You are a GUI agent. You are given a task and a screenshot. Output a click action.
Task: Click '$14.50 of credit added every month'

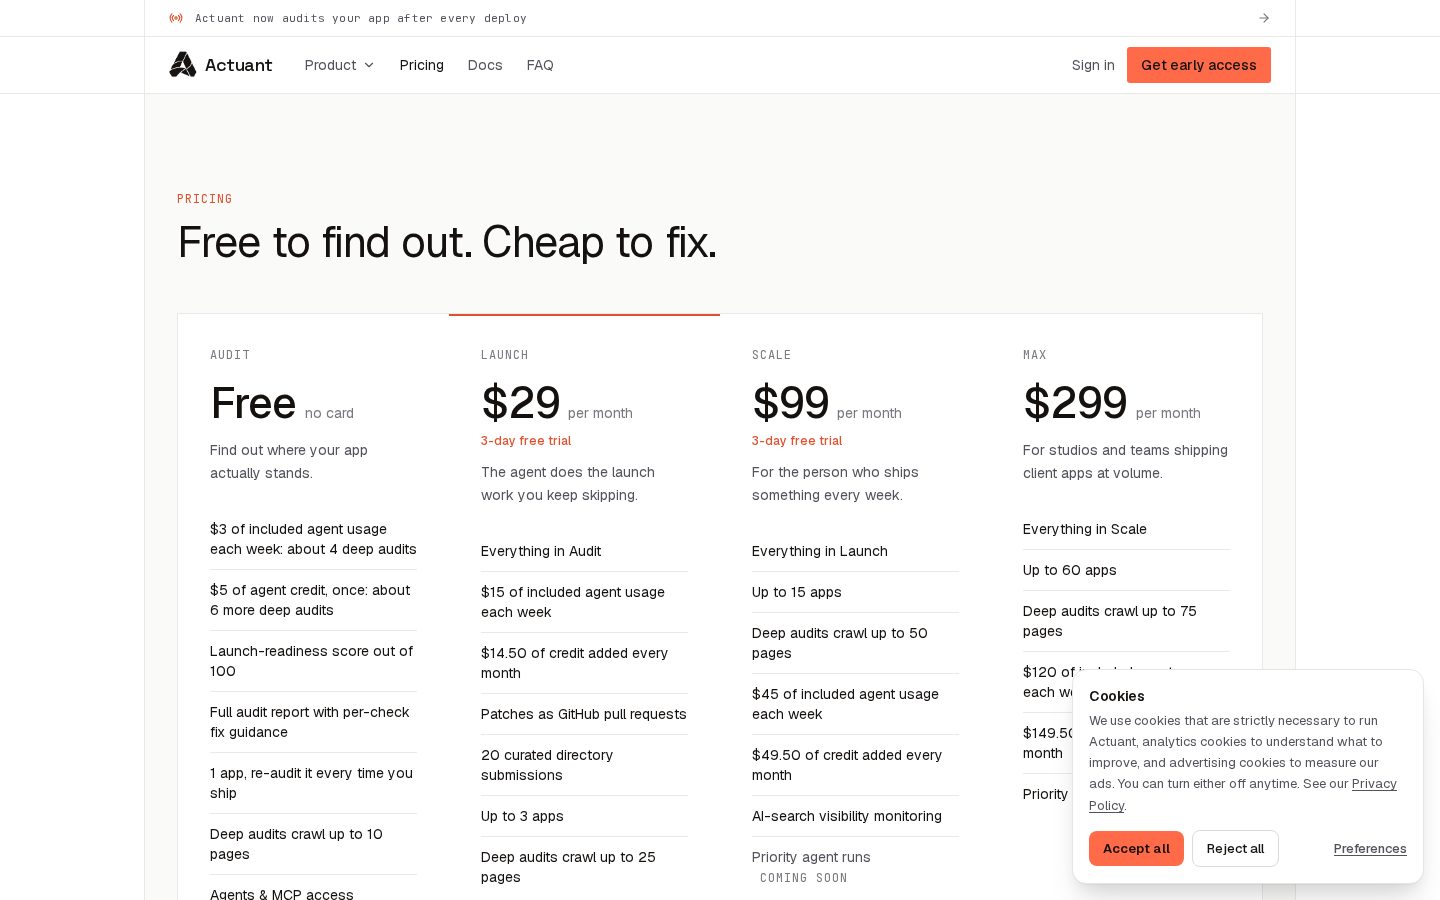574,663
